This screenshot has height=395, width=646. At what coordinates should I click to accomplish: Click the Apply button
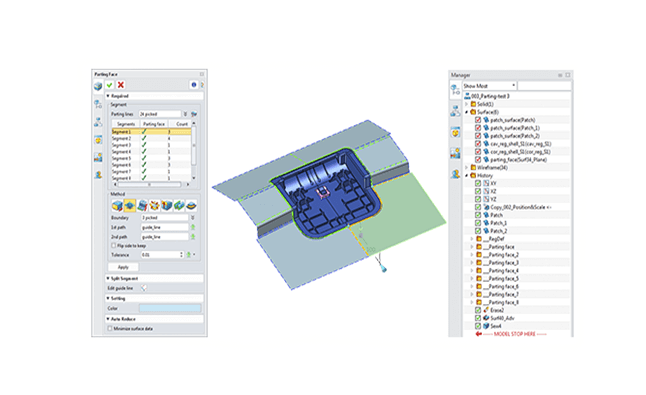(123, 267)
